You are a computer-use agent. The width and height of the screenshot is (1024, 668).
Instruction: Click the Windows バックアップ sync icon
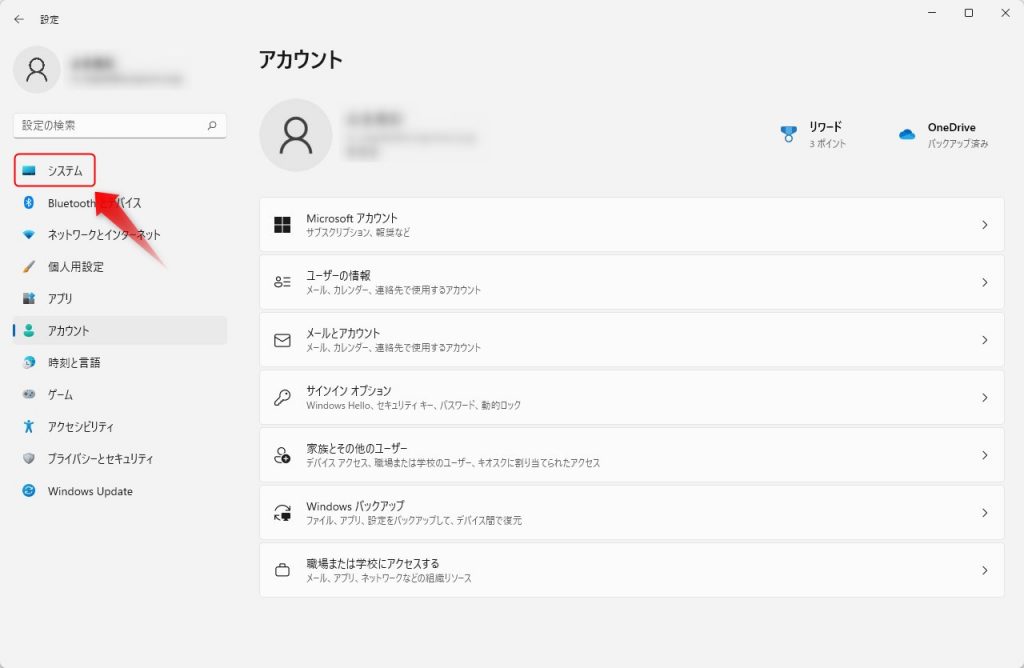[x=282, y=513]
